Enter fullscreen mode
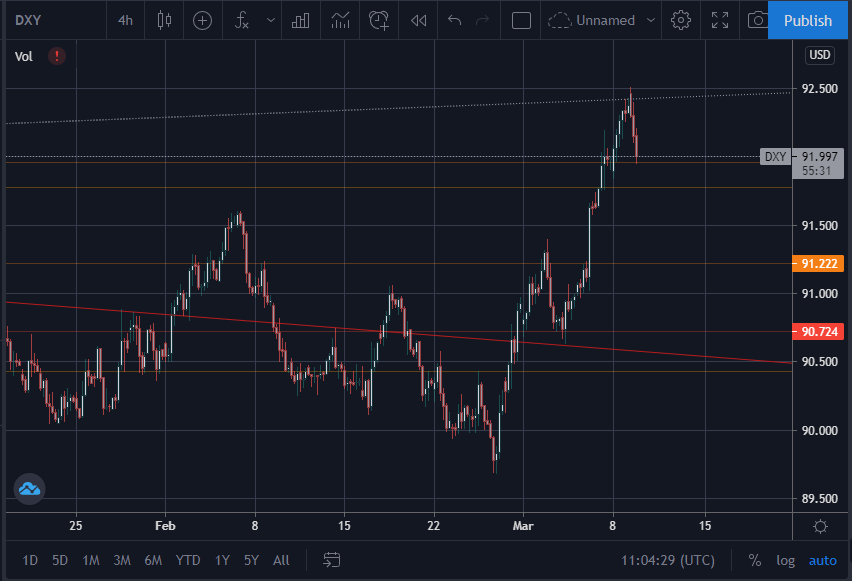The image size is (852, 581). (x=720, y=21)
